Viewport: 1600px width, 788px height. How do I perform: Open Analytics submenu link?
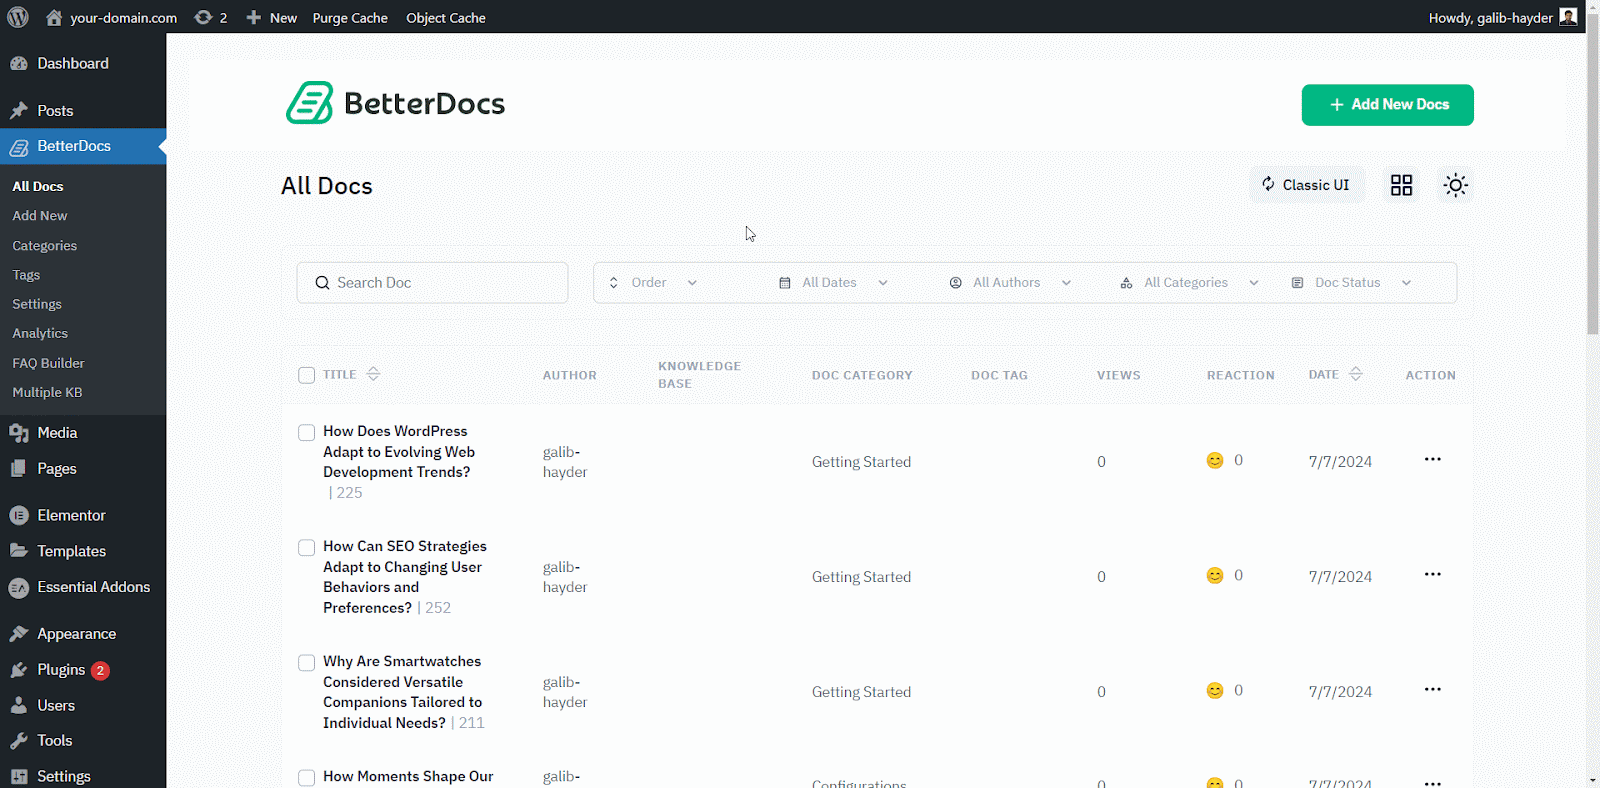40,334
